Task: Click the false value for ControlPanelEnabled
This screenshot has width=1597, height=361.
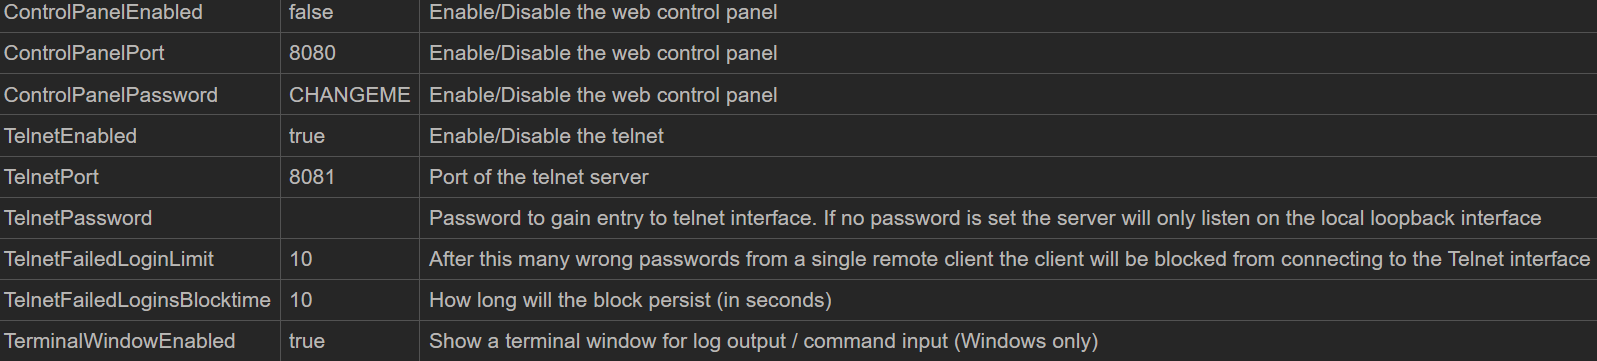Action: tap(311, 13)
